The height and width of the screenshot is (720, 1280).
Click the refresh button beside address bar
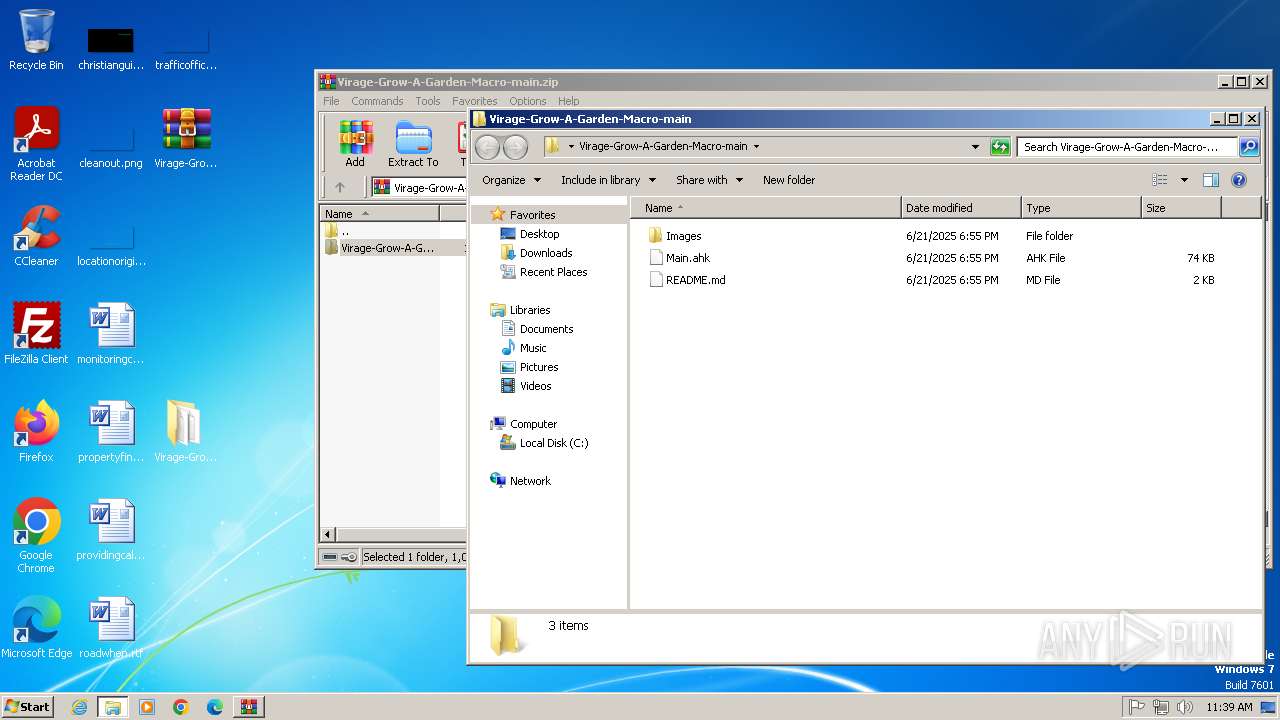[x=1000, y=147]
